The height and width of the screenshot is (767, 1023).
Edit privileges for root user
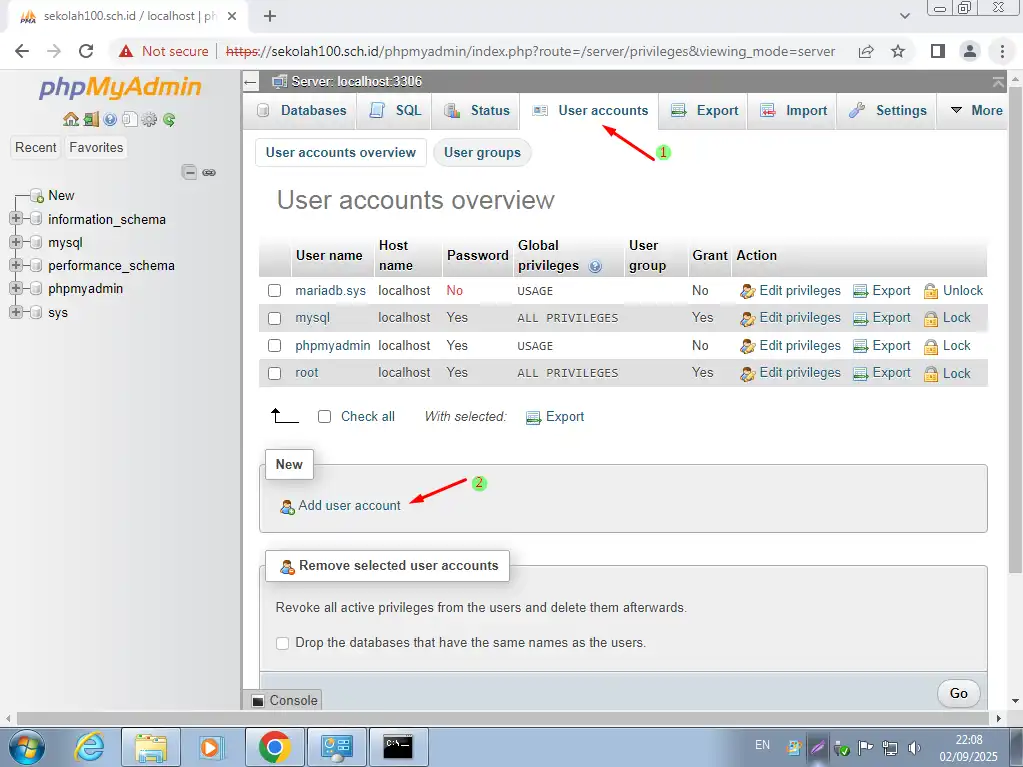pyautogui.click(x=790, y=373)
